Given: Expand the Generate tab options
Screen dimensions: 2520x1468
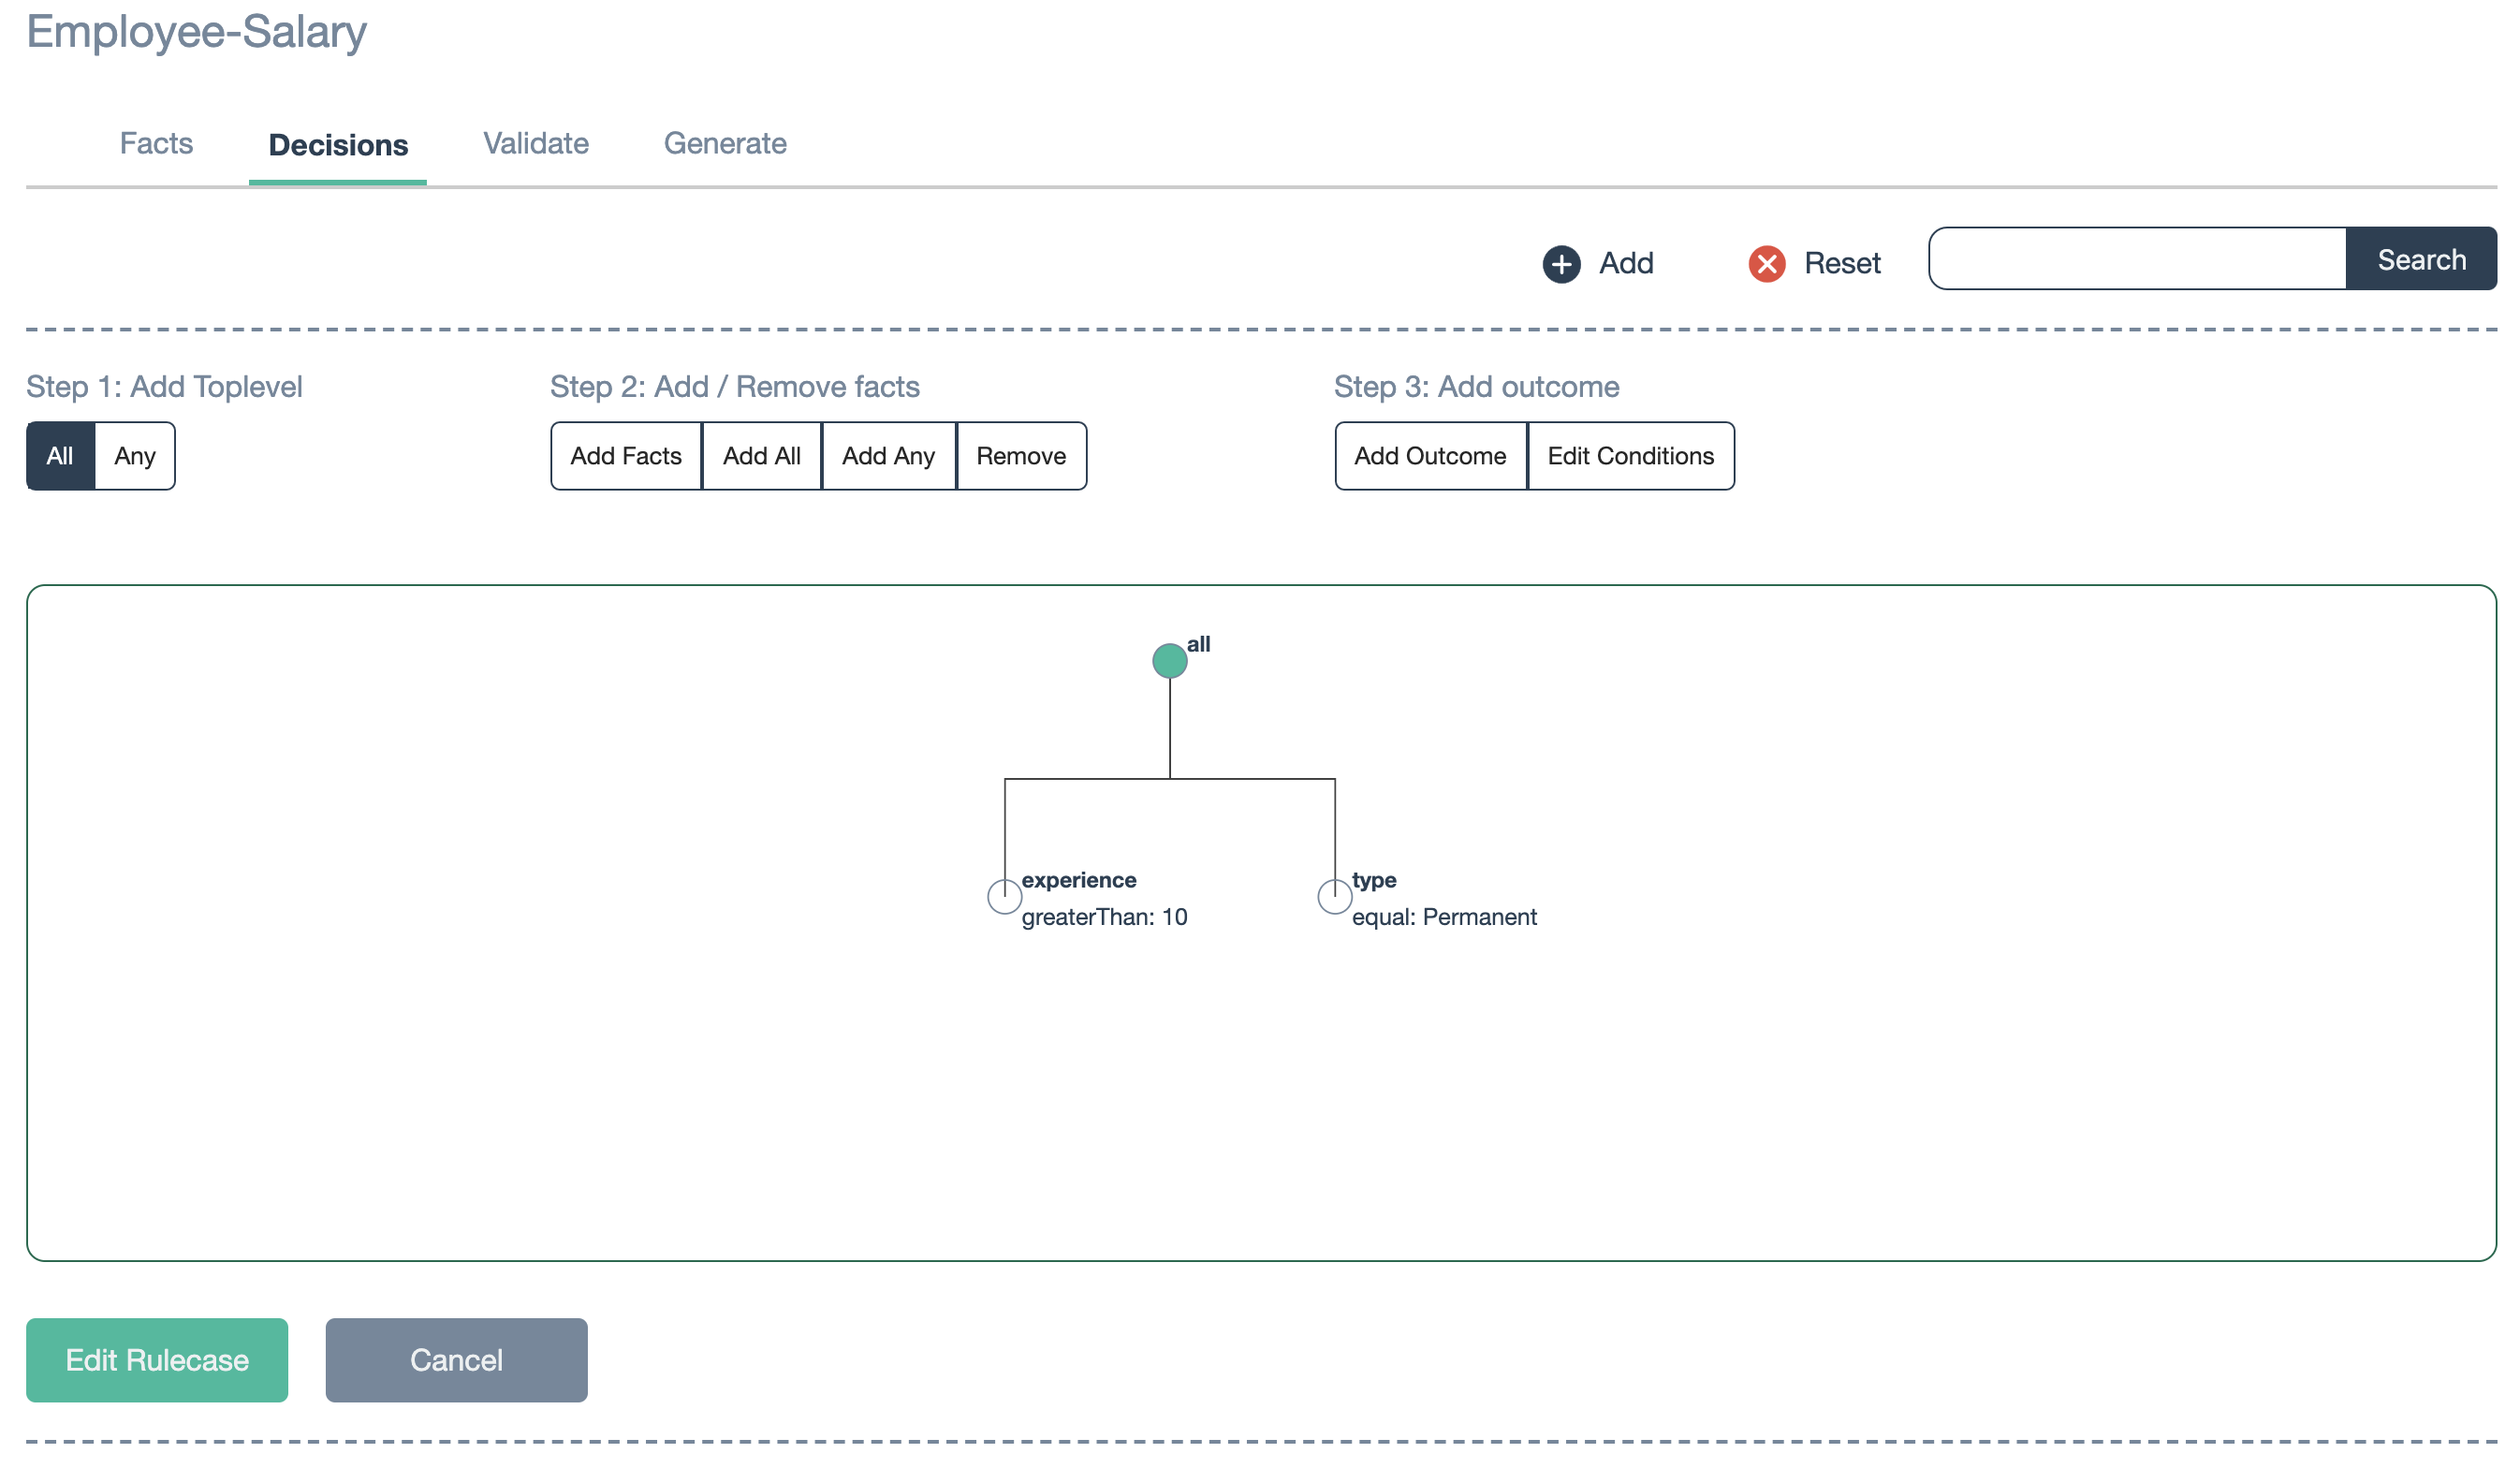Looking at the screenshot, I should point(725,143).
